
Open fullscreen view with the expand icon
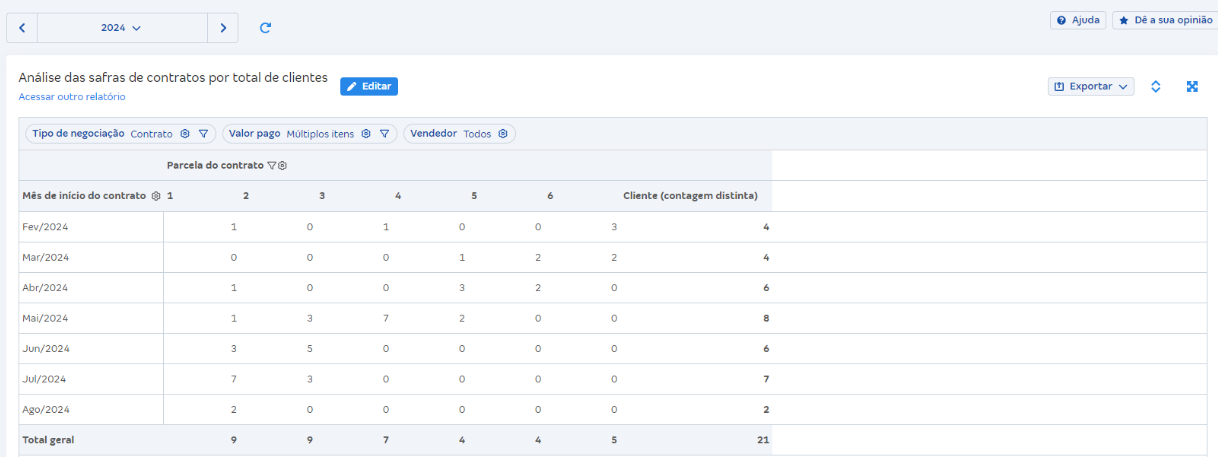click(1192, 87)
